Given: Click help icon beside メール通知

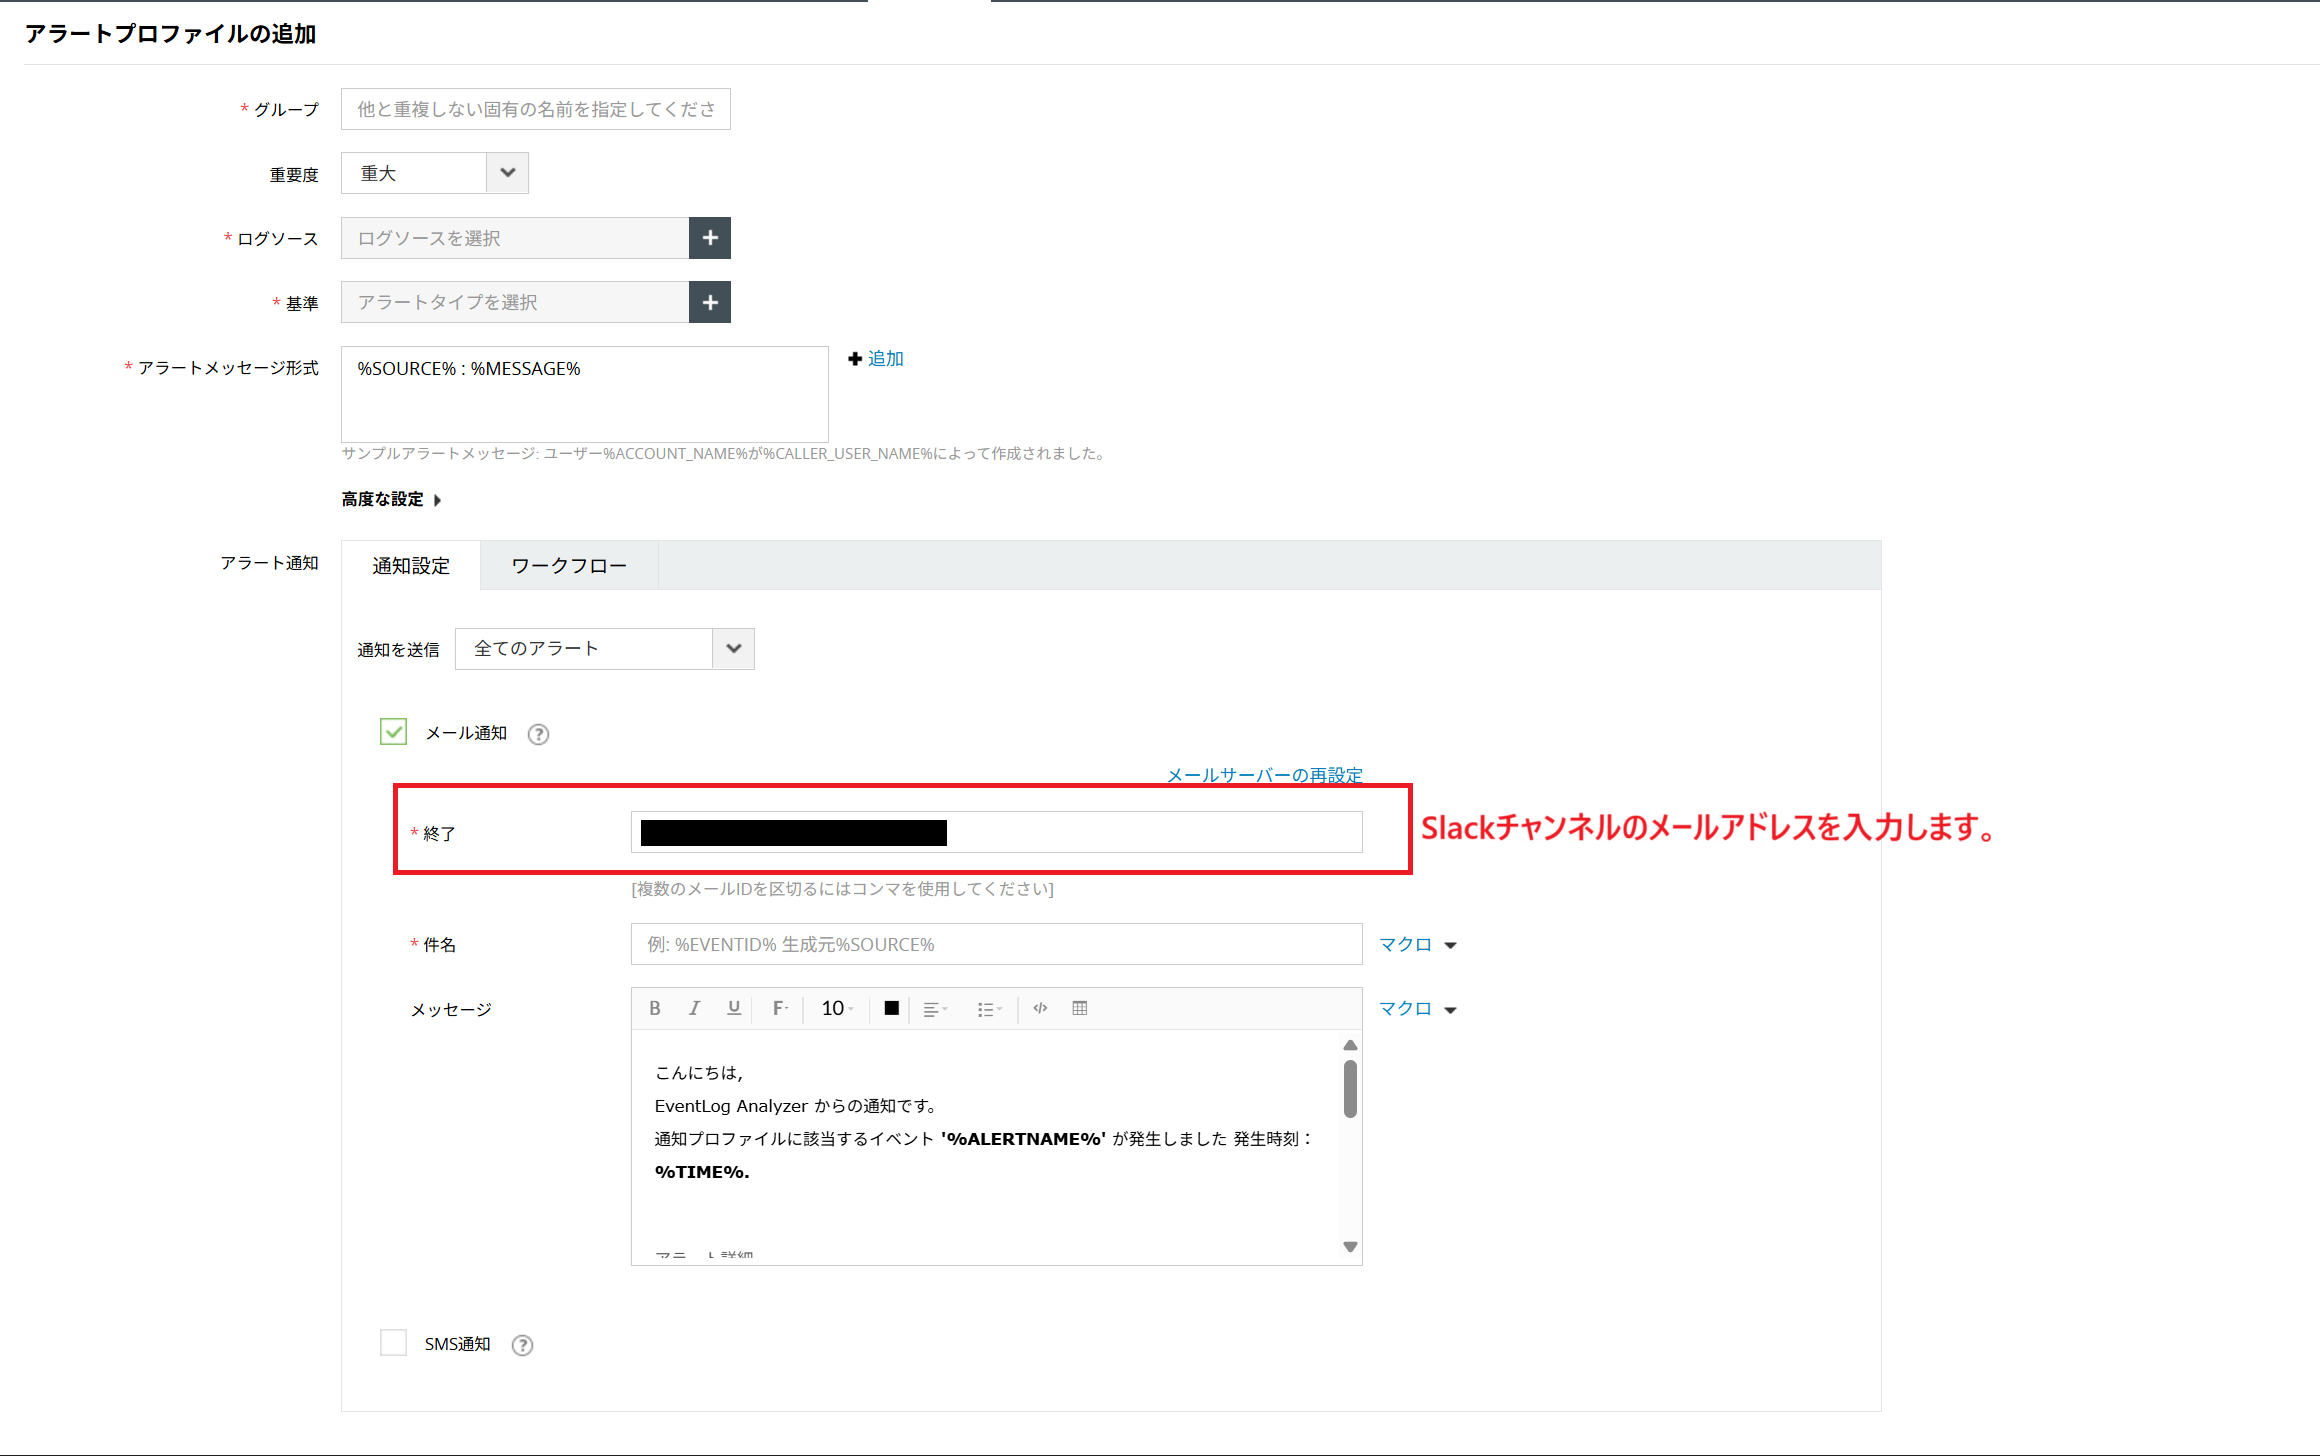Looking at the screenshot, I should click(x=538, y=735).
